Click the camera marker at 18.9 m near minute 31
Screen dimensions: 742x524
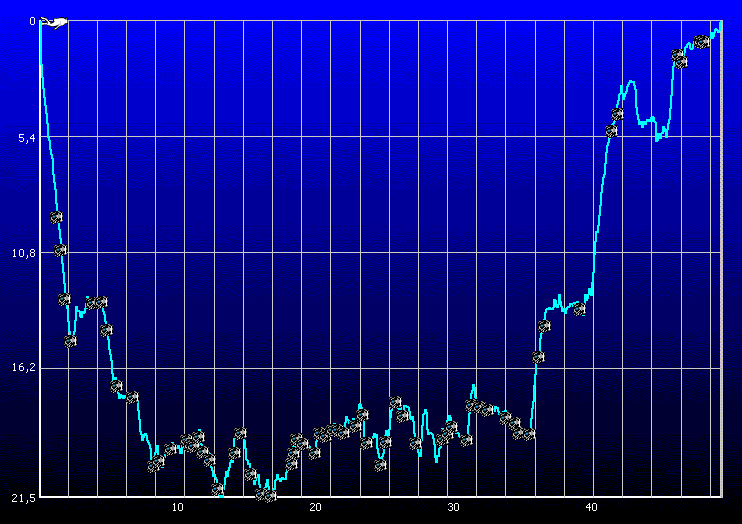(467, 440)
